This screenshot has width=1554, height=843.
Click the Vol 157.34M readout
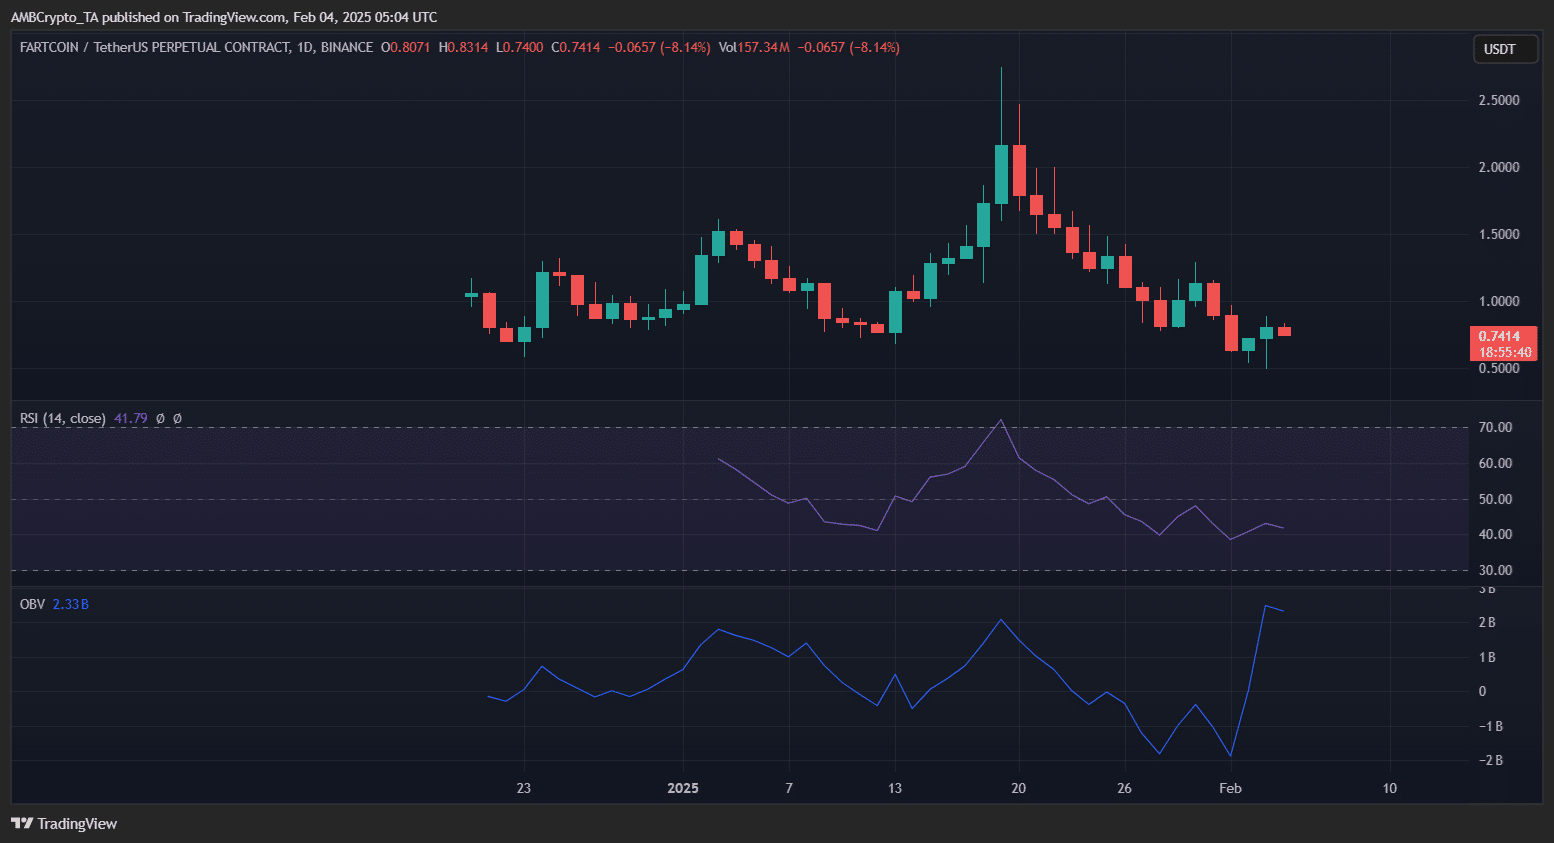click(754, 47)
